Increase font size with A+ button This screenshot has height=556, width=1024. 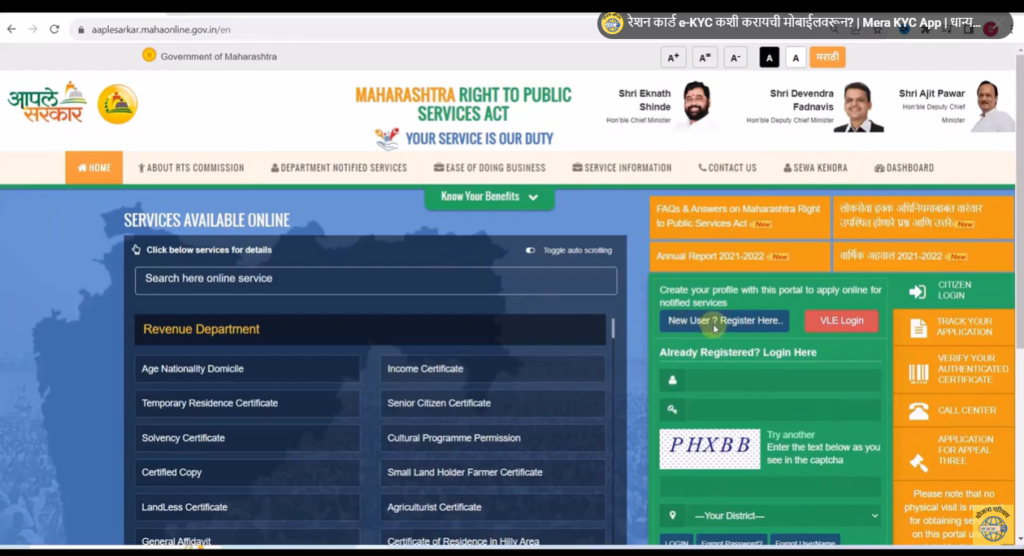tap(673, 58)
